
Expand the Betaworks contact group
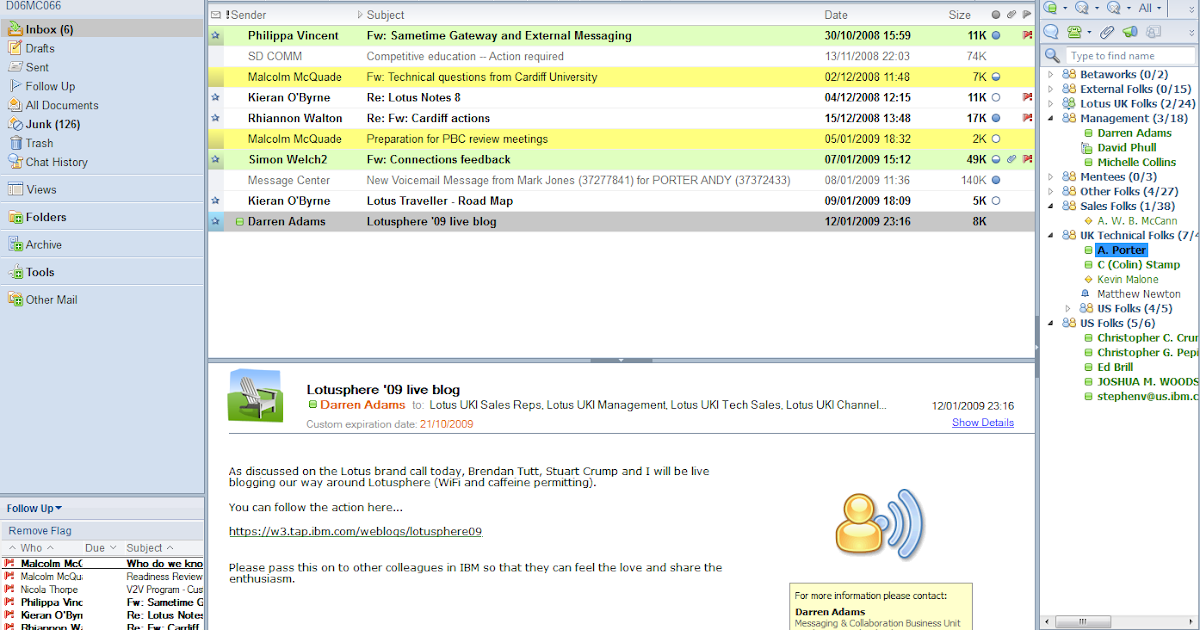(x=1051, y=73)
